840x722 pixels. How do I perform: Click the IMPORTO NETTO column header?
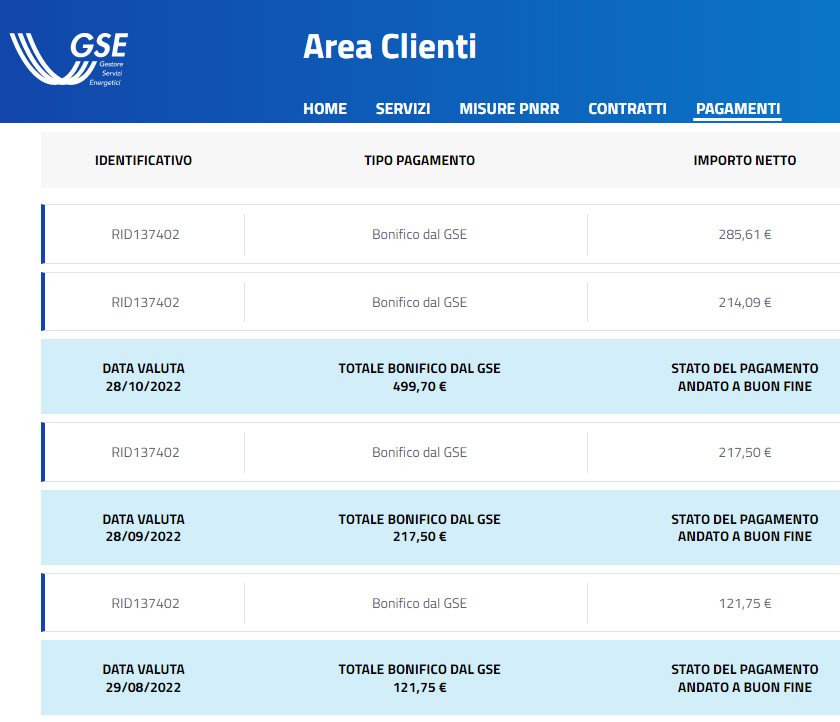(745, 160)
